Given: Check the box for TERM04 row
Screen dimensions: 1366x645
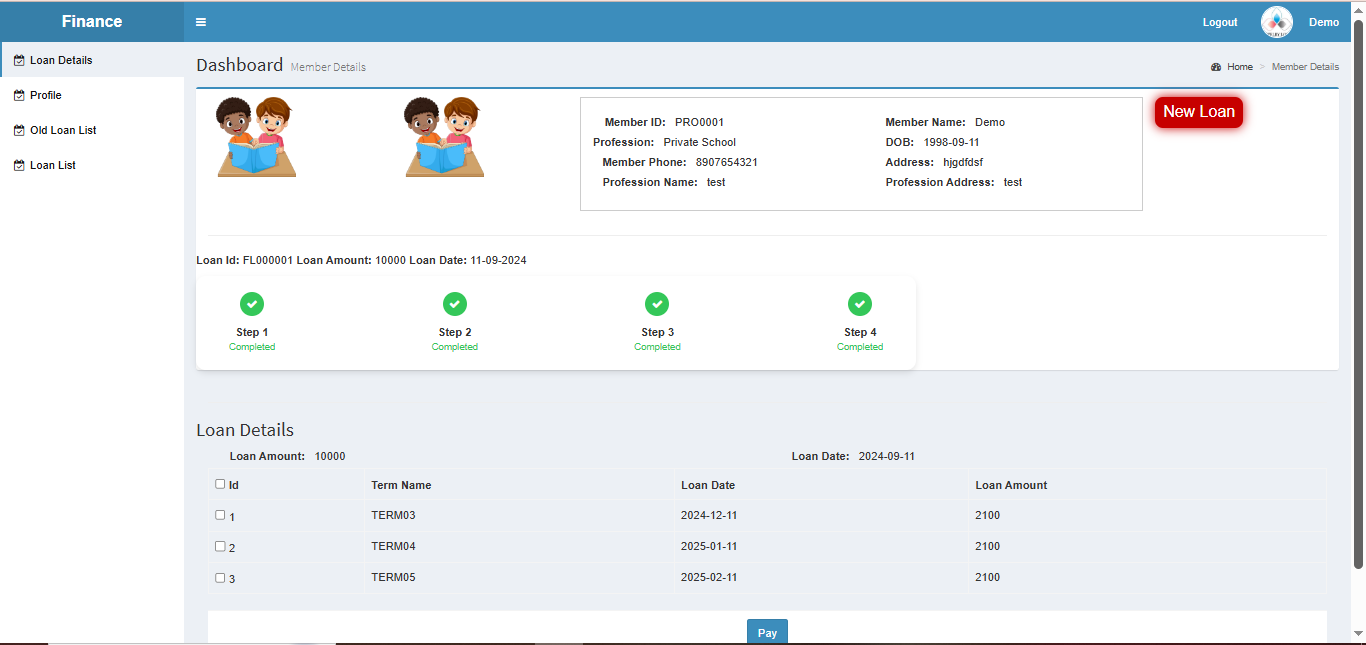Looking at the screenshot, I should tap(221, 546).
